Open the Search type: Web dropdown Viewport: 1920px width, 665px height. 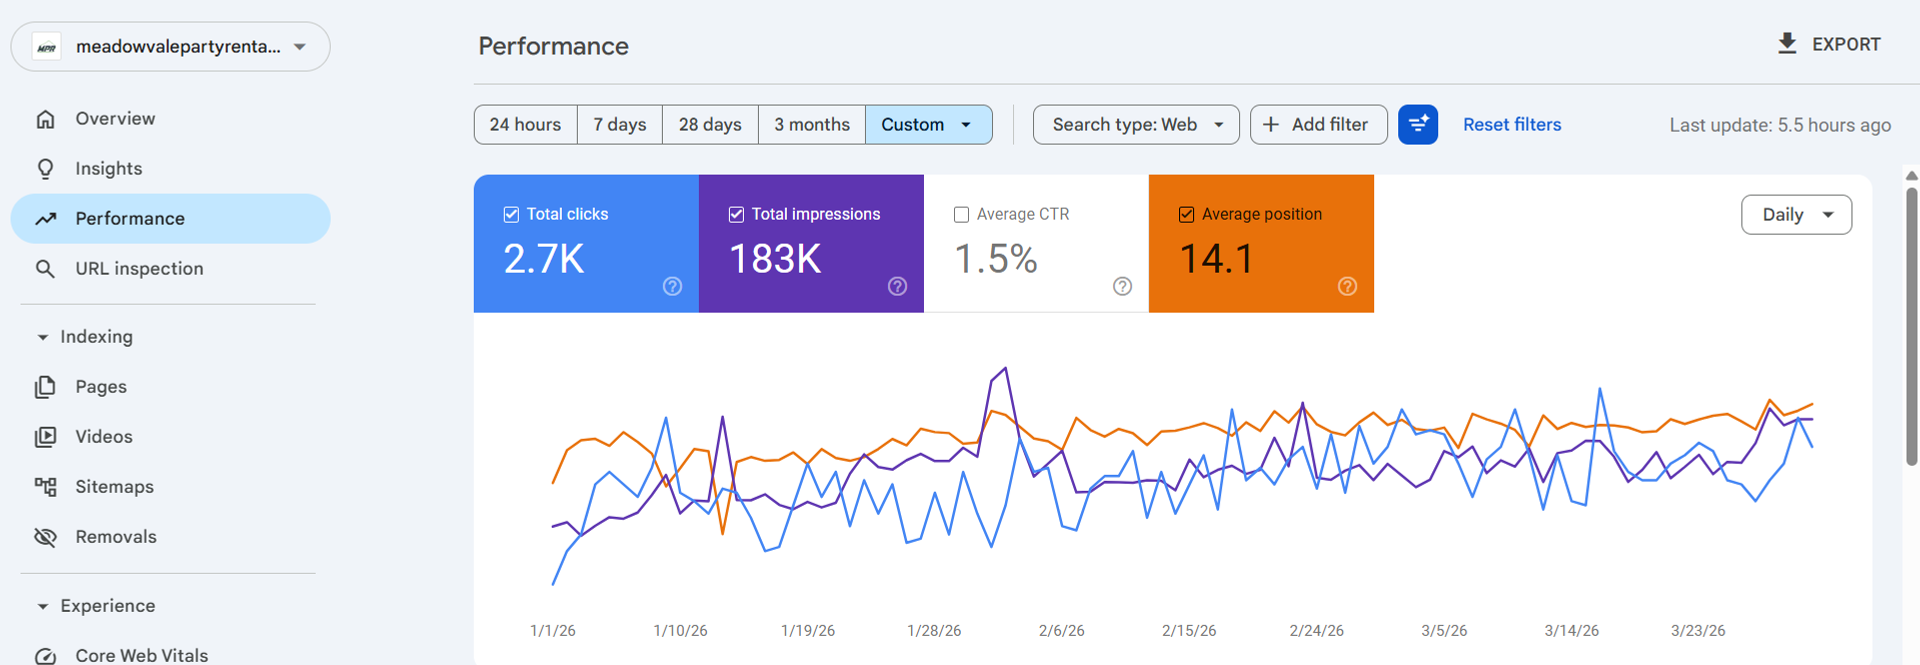point(1136,125)
